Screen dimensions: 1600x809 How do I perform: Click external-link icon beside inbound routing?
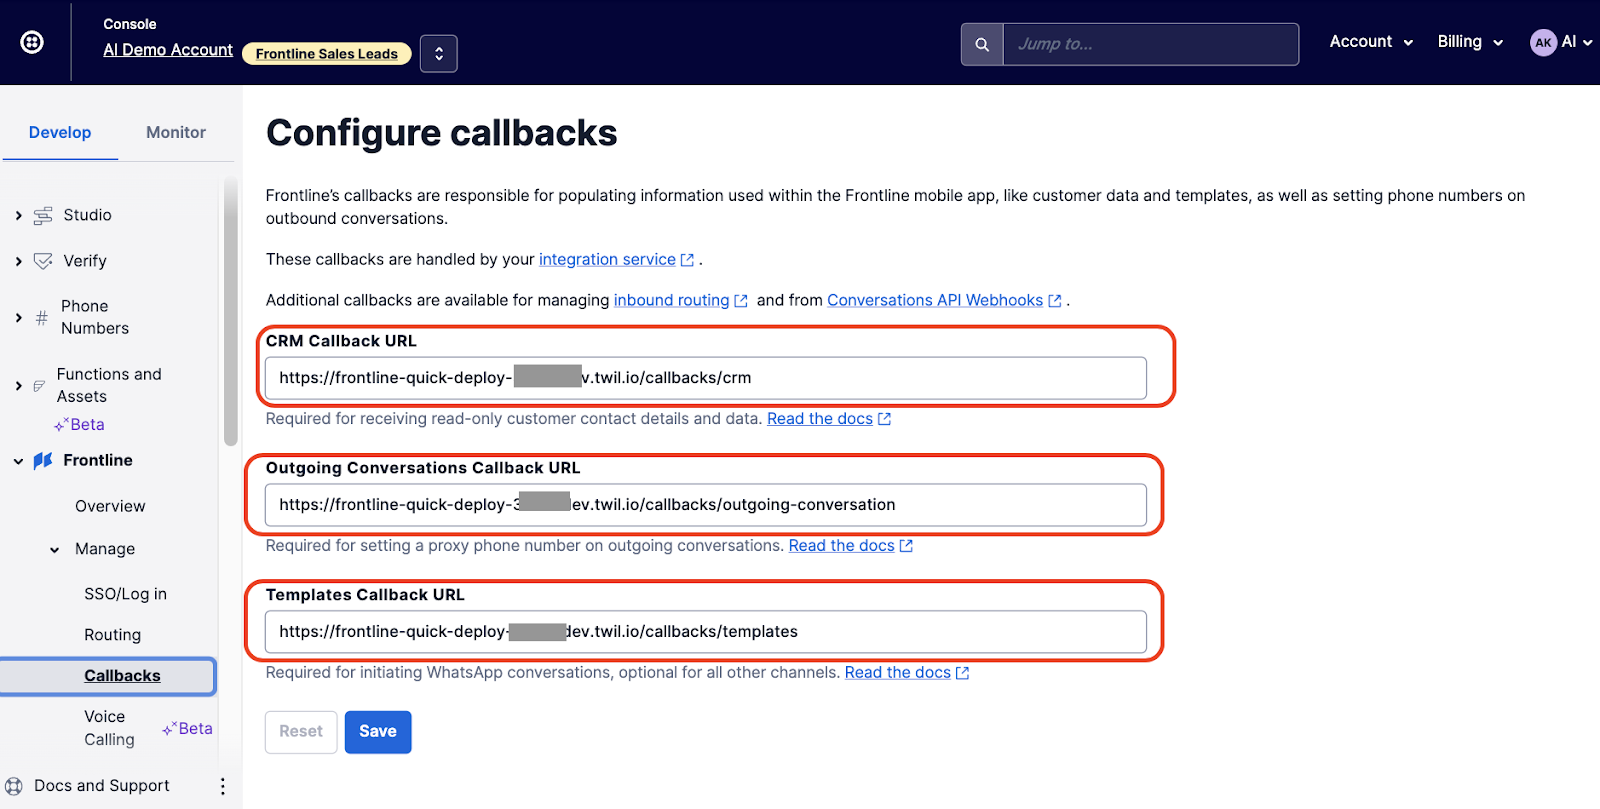tap(741, 301)
